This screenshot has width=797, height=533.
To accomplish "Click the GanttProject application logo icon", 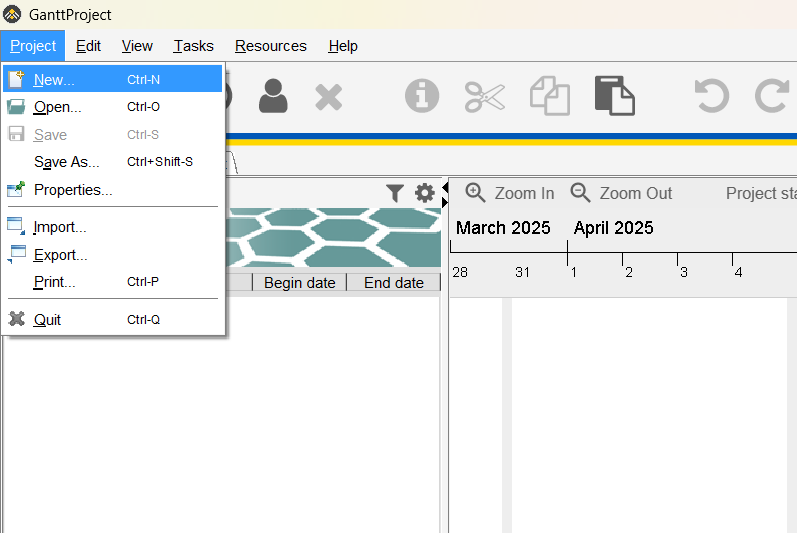I will [x=12, y=14].
